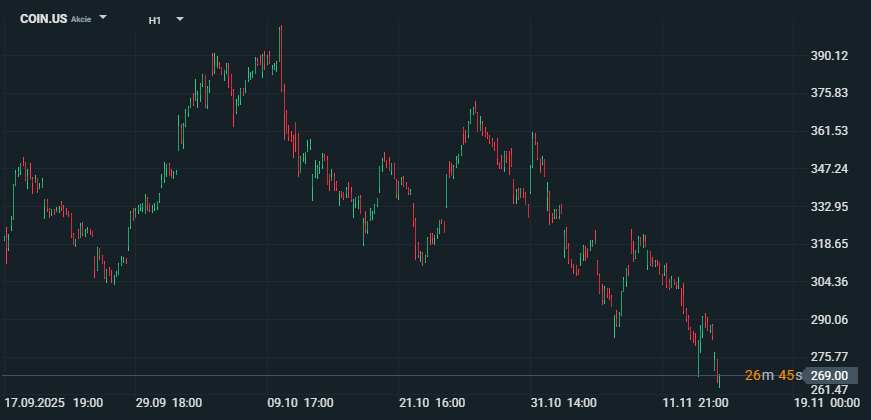The width and height of the screenshot is (871, 420).
Task: Click the 332.95 price level label
Action: click(829, 207)
